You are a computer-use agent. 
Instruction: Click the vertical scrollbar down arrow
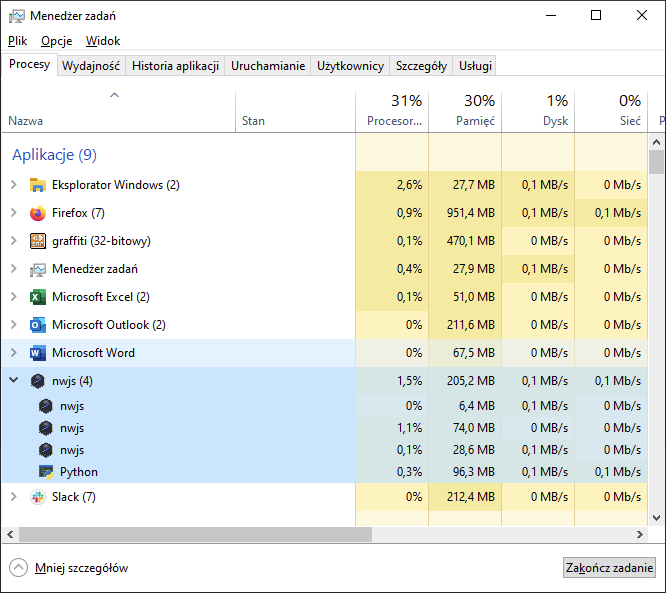point(656,517)
